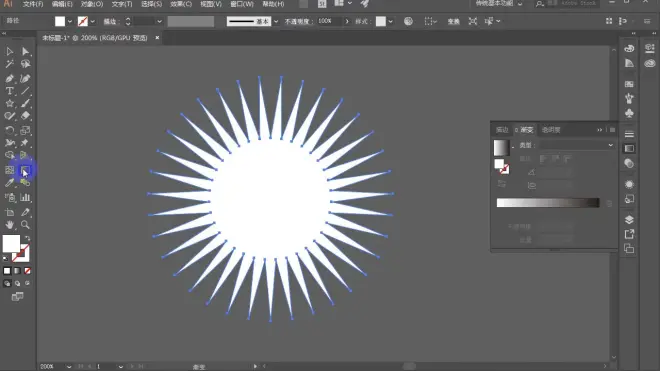Select the Column Graph tool
660x371 pixels.
(25, 198)
